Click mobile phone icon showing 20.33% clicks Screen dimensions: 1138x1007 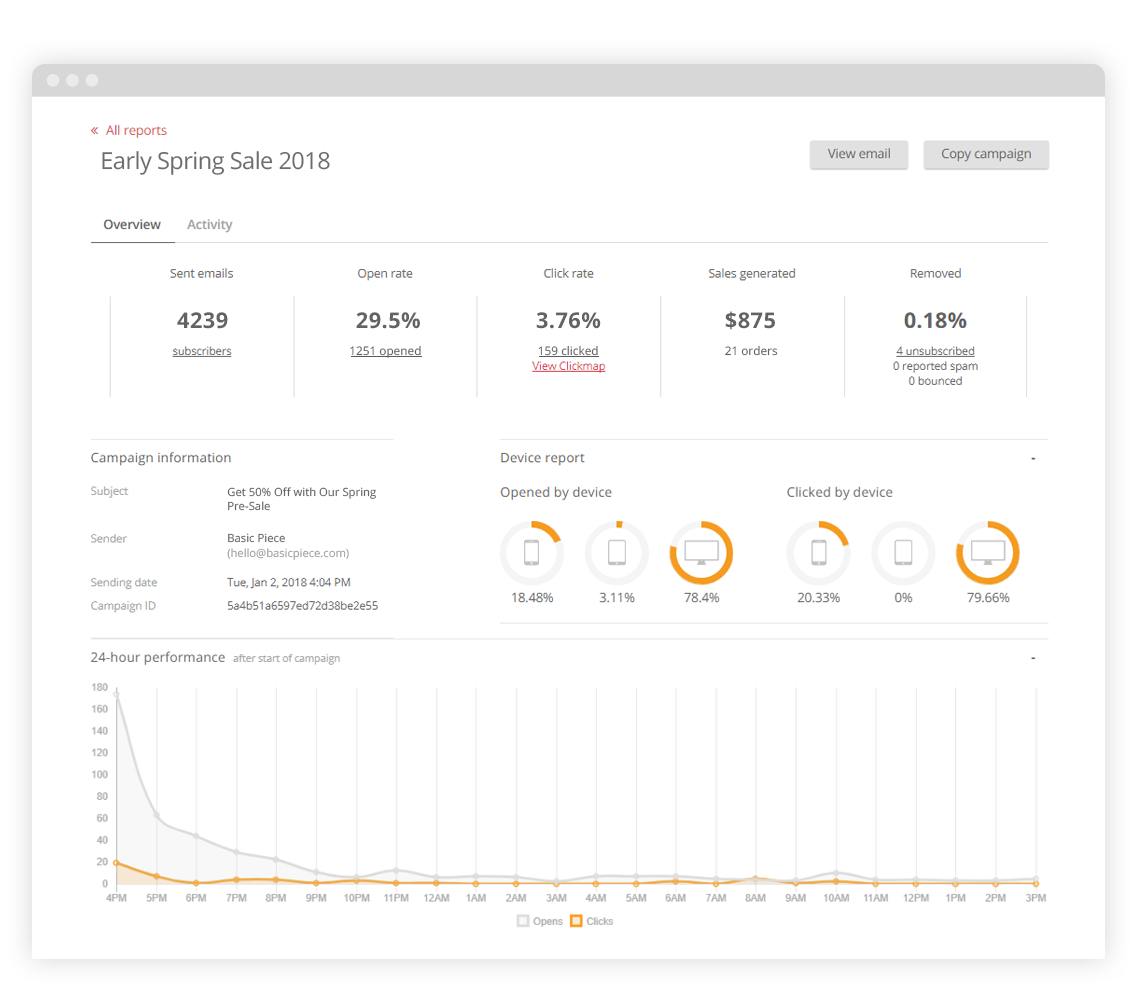point(819,553)
